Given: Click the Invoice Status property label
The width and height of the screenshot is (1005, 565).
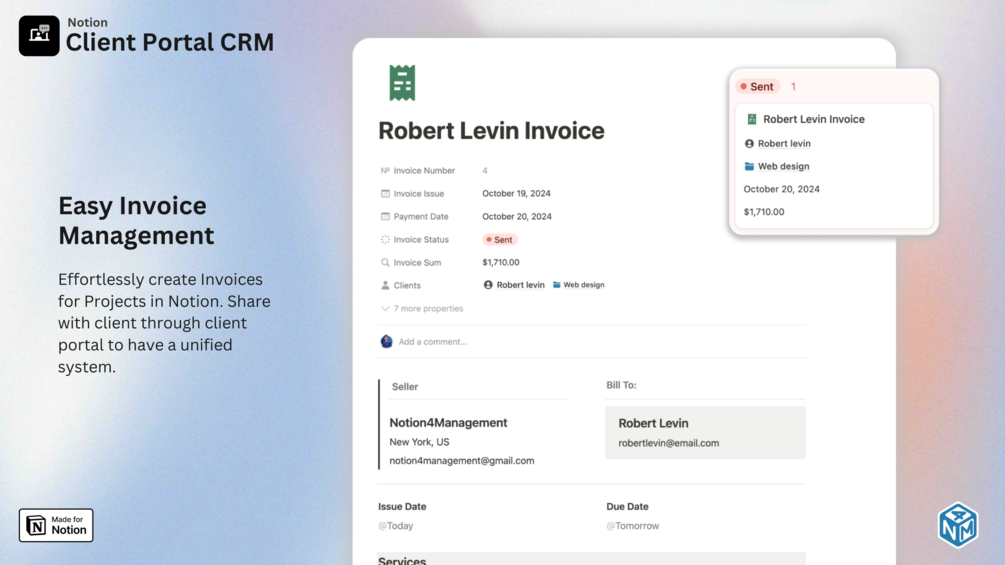Looking at the screenshot, I should pos(421,240).
